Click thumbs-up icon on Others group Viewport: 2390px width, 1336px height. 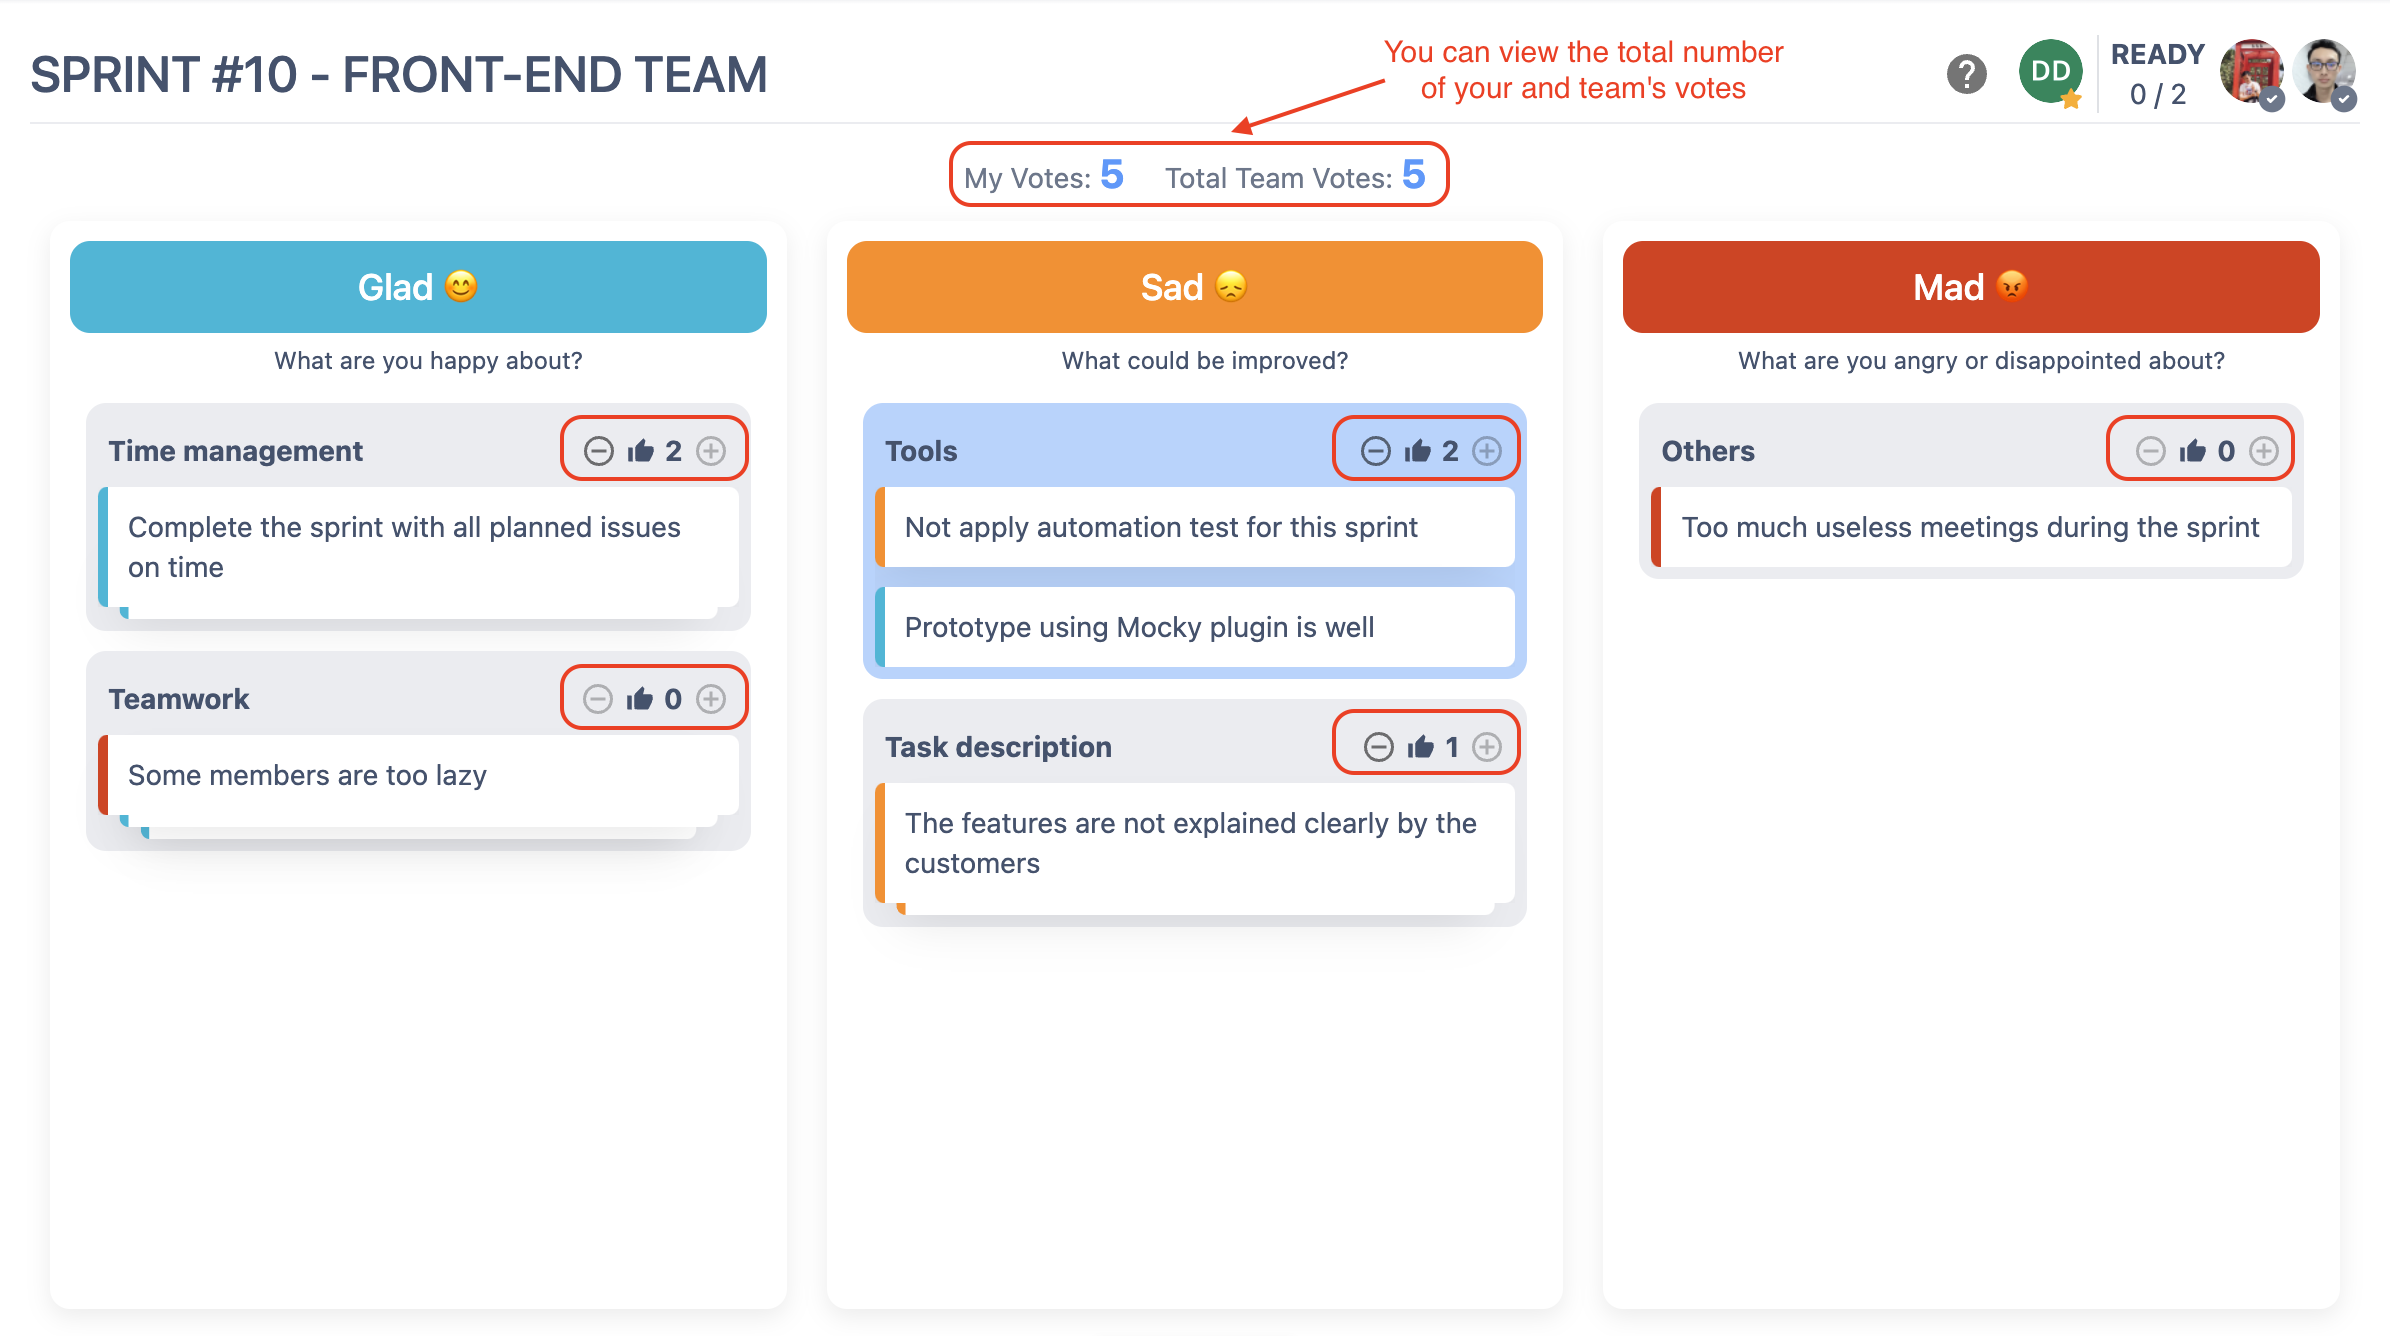[x=2193, y=451]
